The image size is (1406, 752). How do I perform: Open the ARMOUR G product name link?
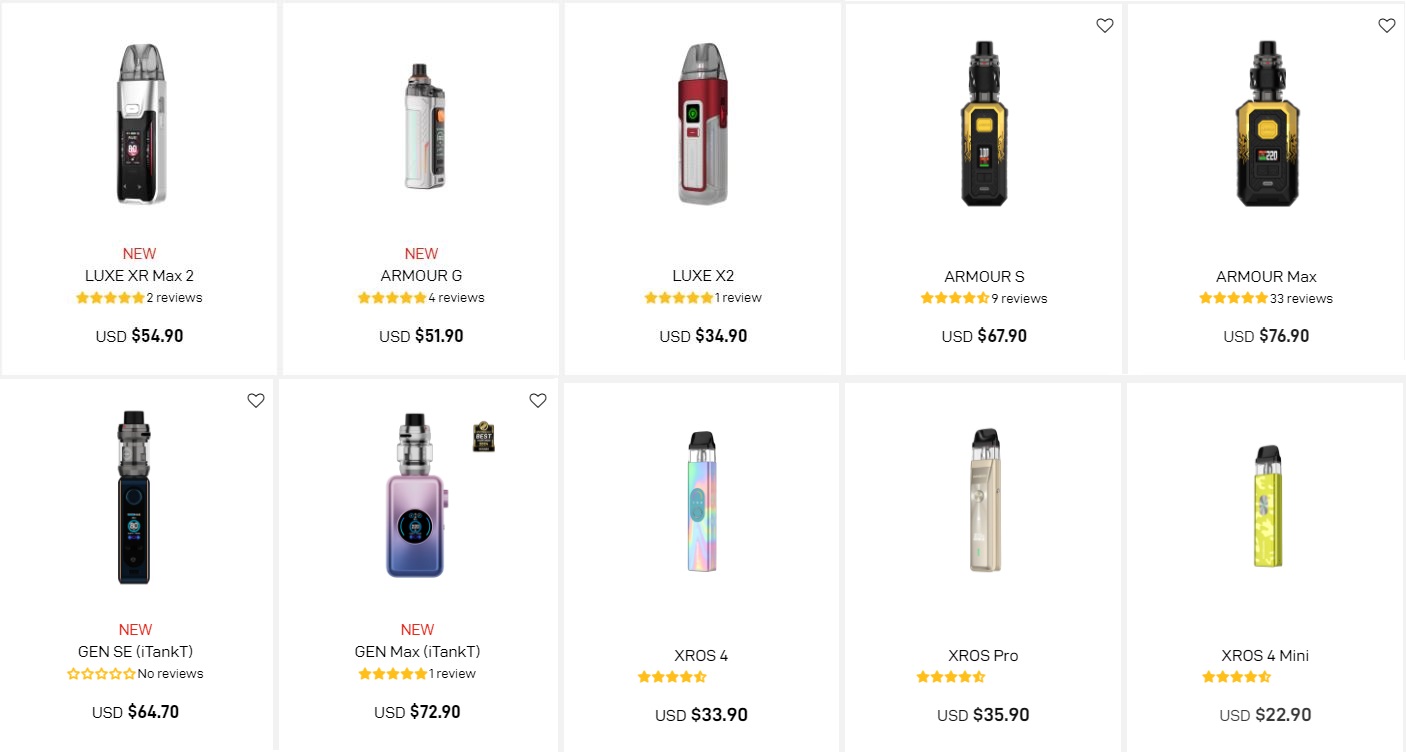pos(421,276)
